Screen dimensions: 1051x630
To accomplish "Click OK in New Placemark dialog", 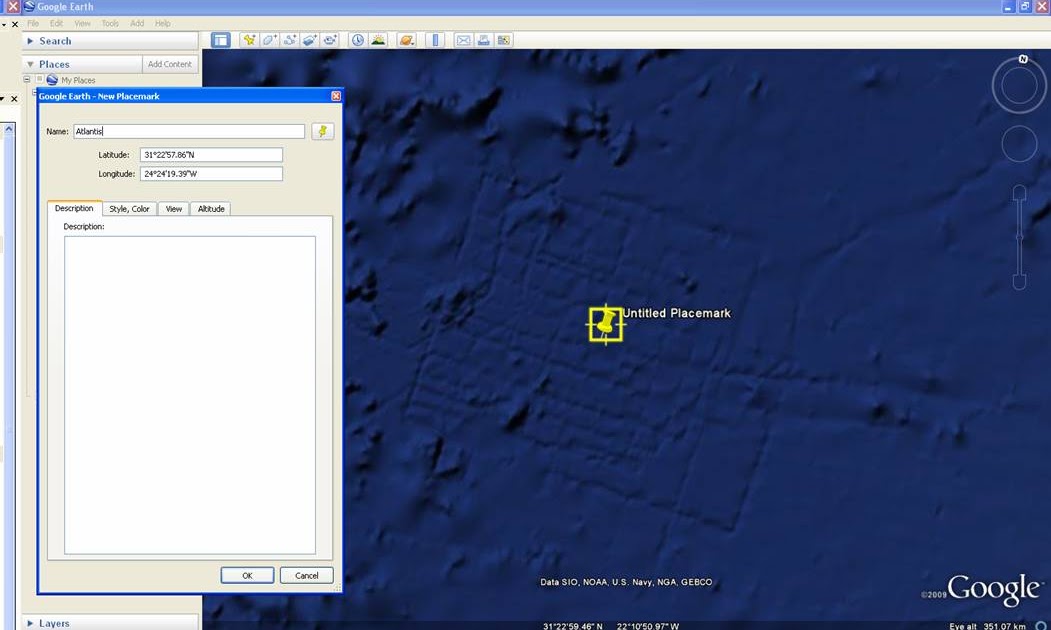I will coord(247,576).
